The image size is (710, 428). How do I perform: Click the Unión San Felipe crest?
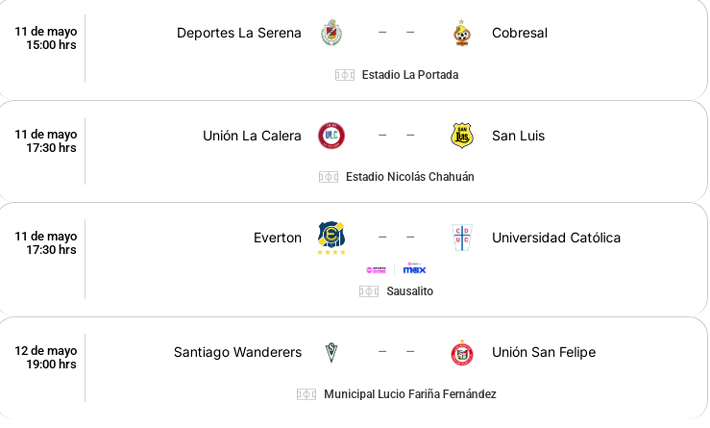point(461,352)
